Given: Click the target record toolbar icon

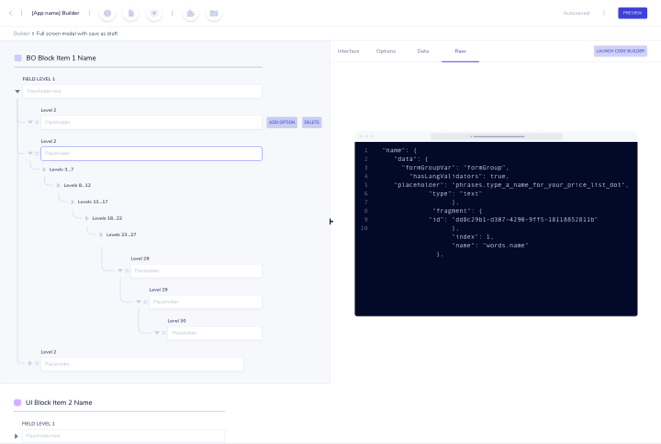Looking at the screenshot, I should click(154, 13).
